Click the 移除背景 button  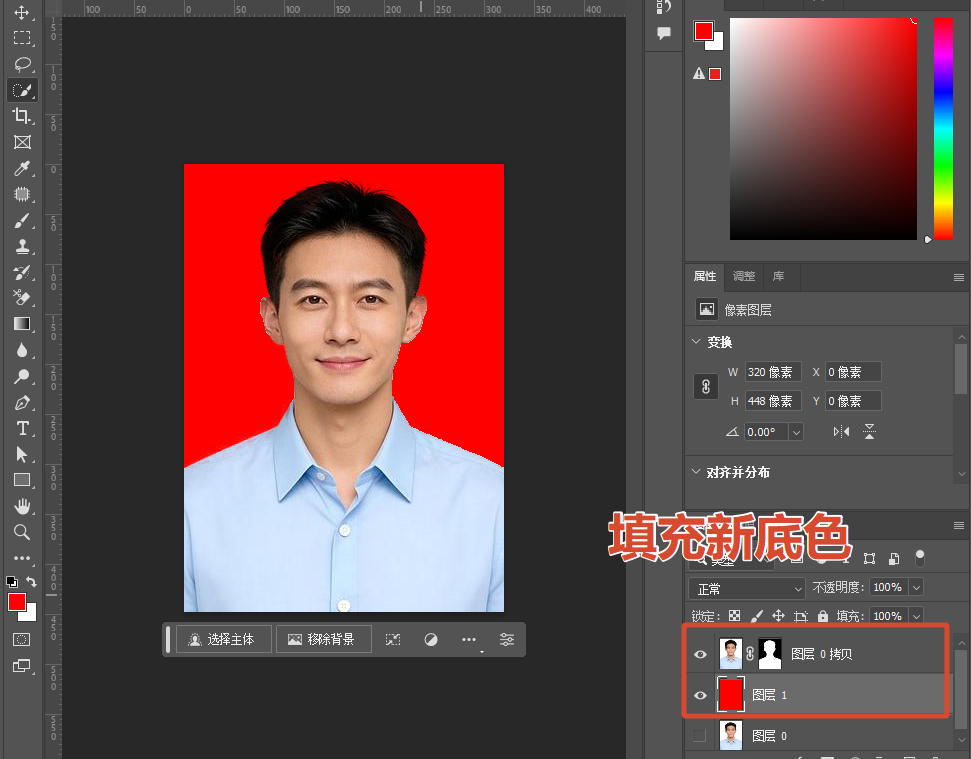(x=323, y=639)
